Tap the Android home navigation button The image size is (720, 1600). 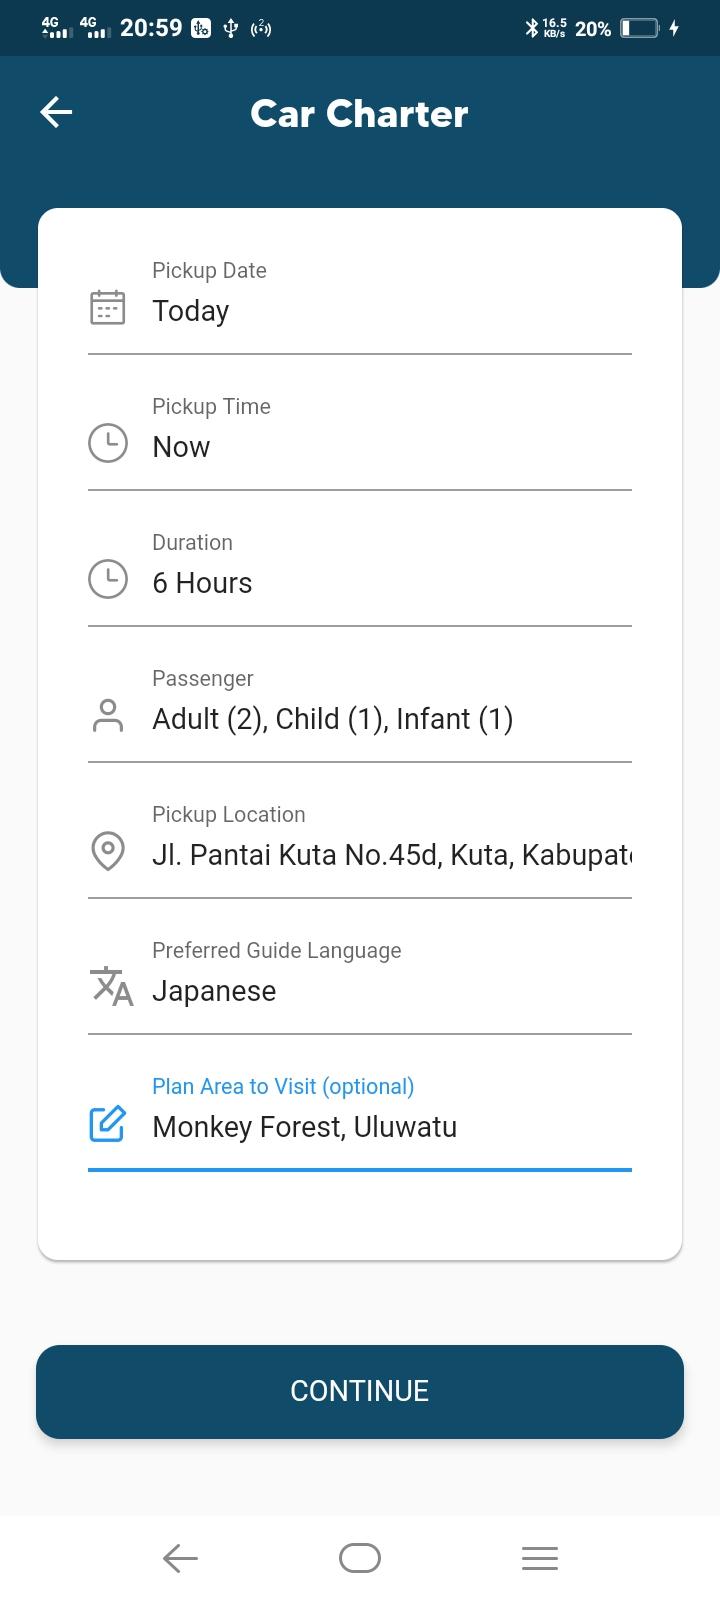pos(360,1558)
